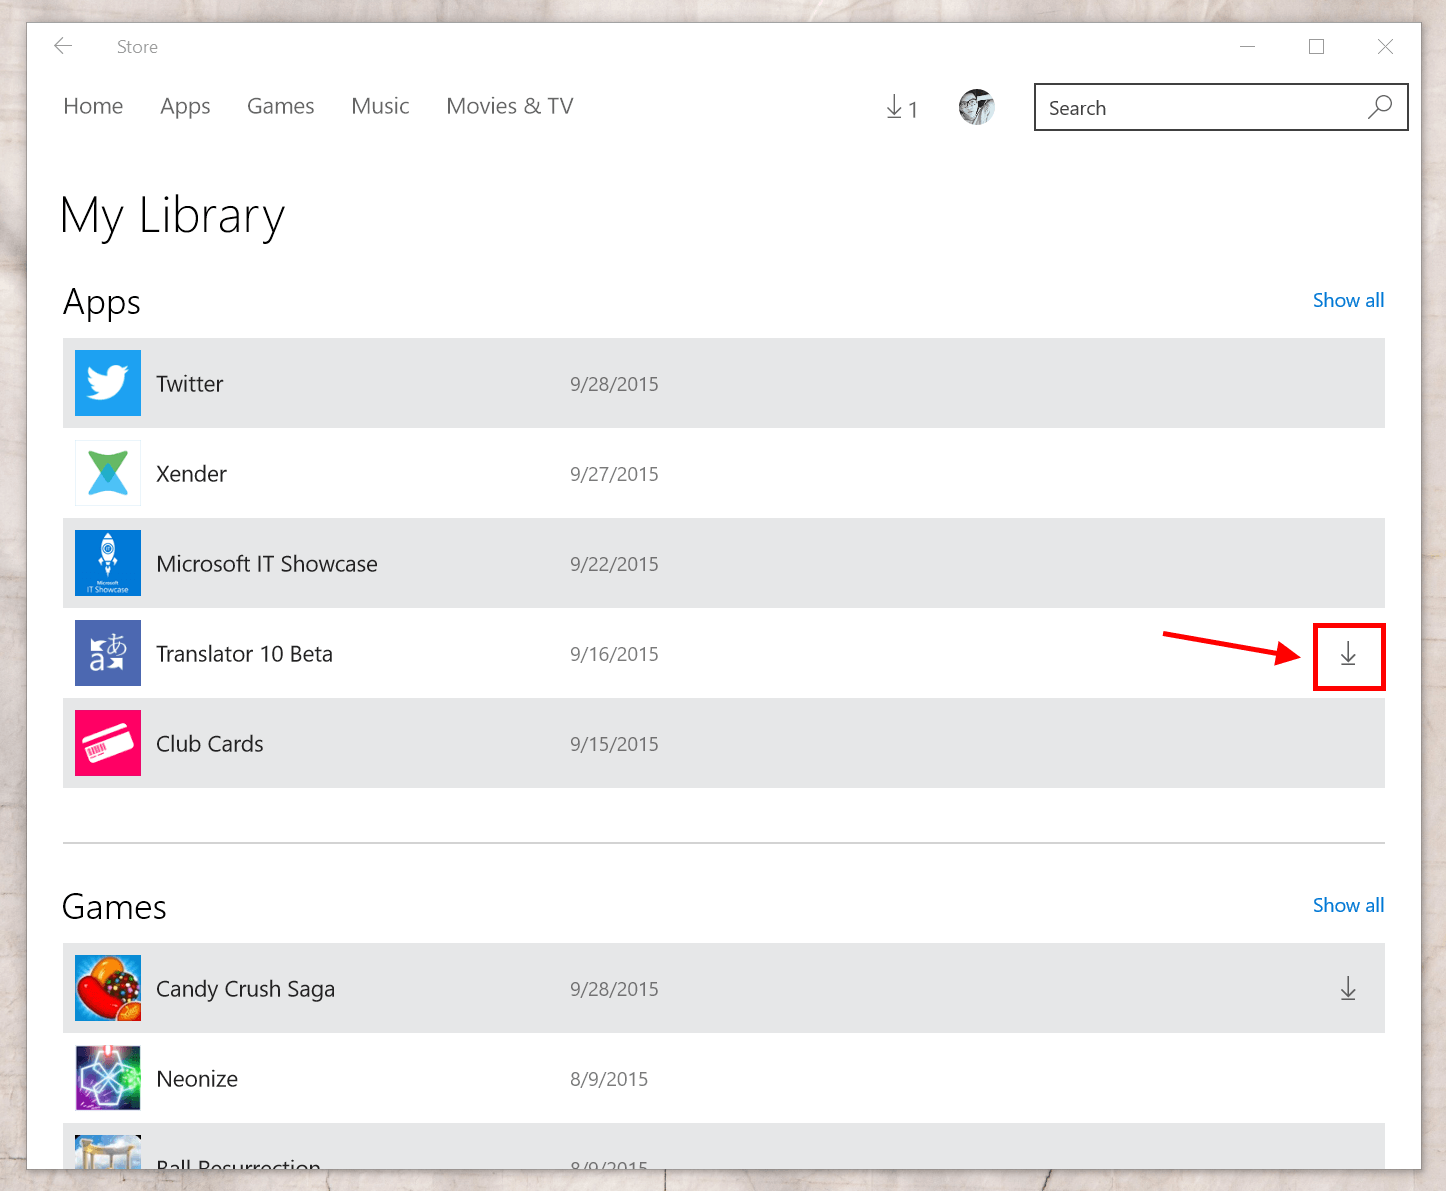Navigate to Movies & TV

pos(509,106)
